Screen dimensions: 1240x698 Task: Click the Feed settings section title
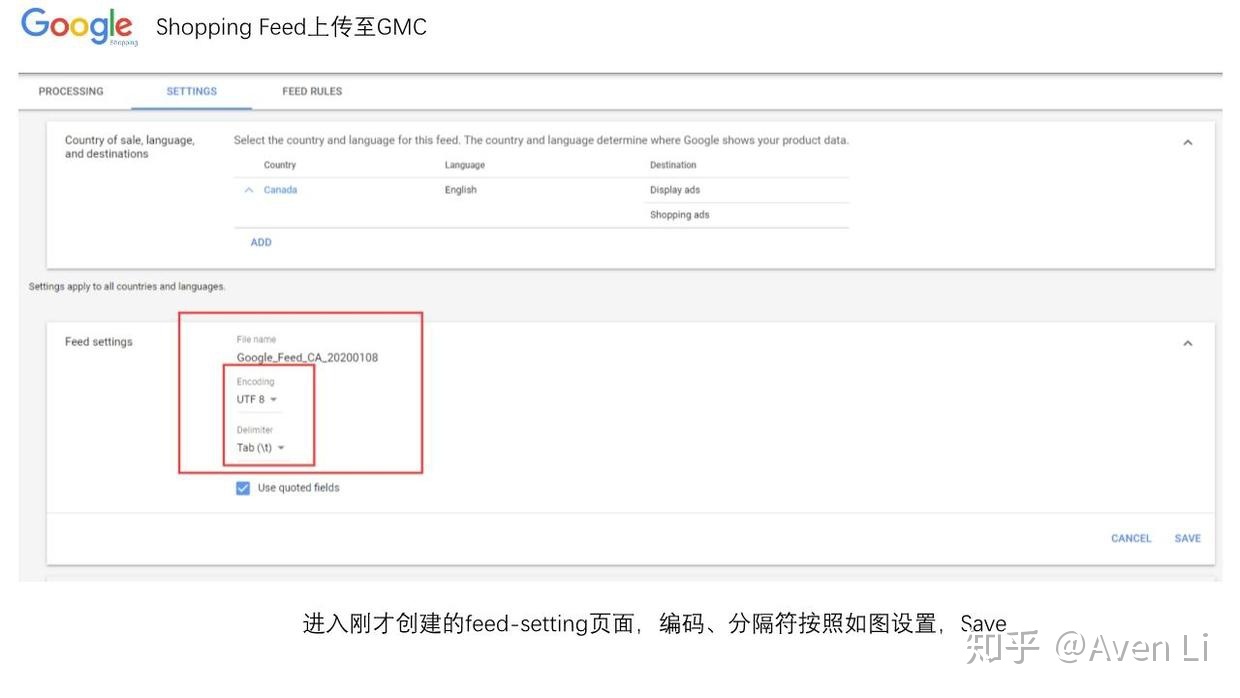98,342
